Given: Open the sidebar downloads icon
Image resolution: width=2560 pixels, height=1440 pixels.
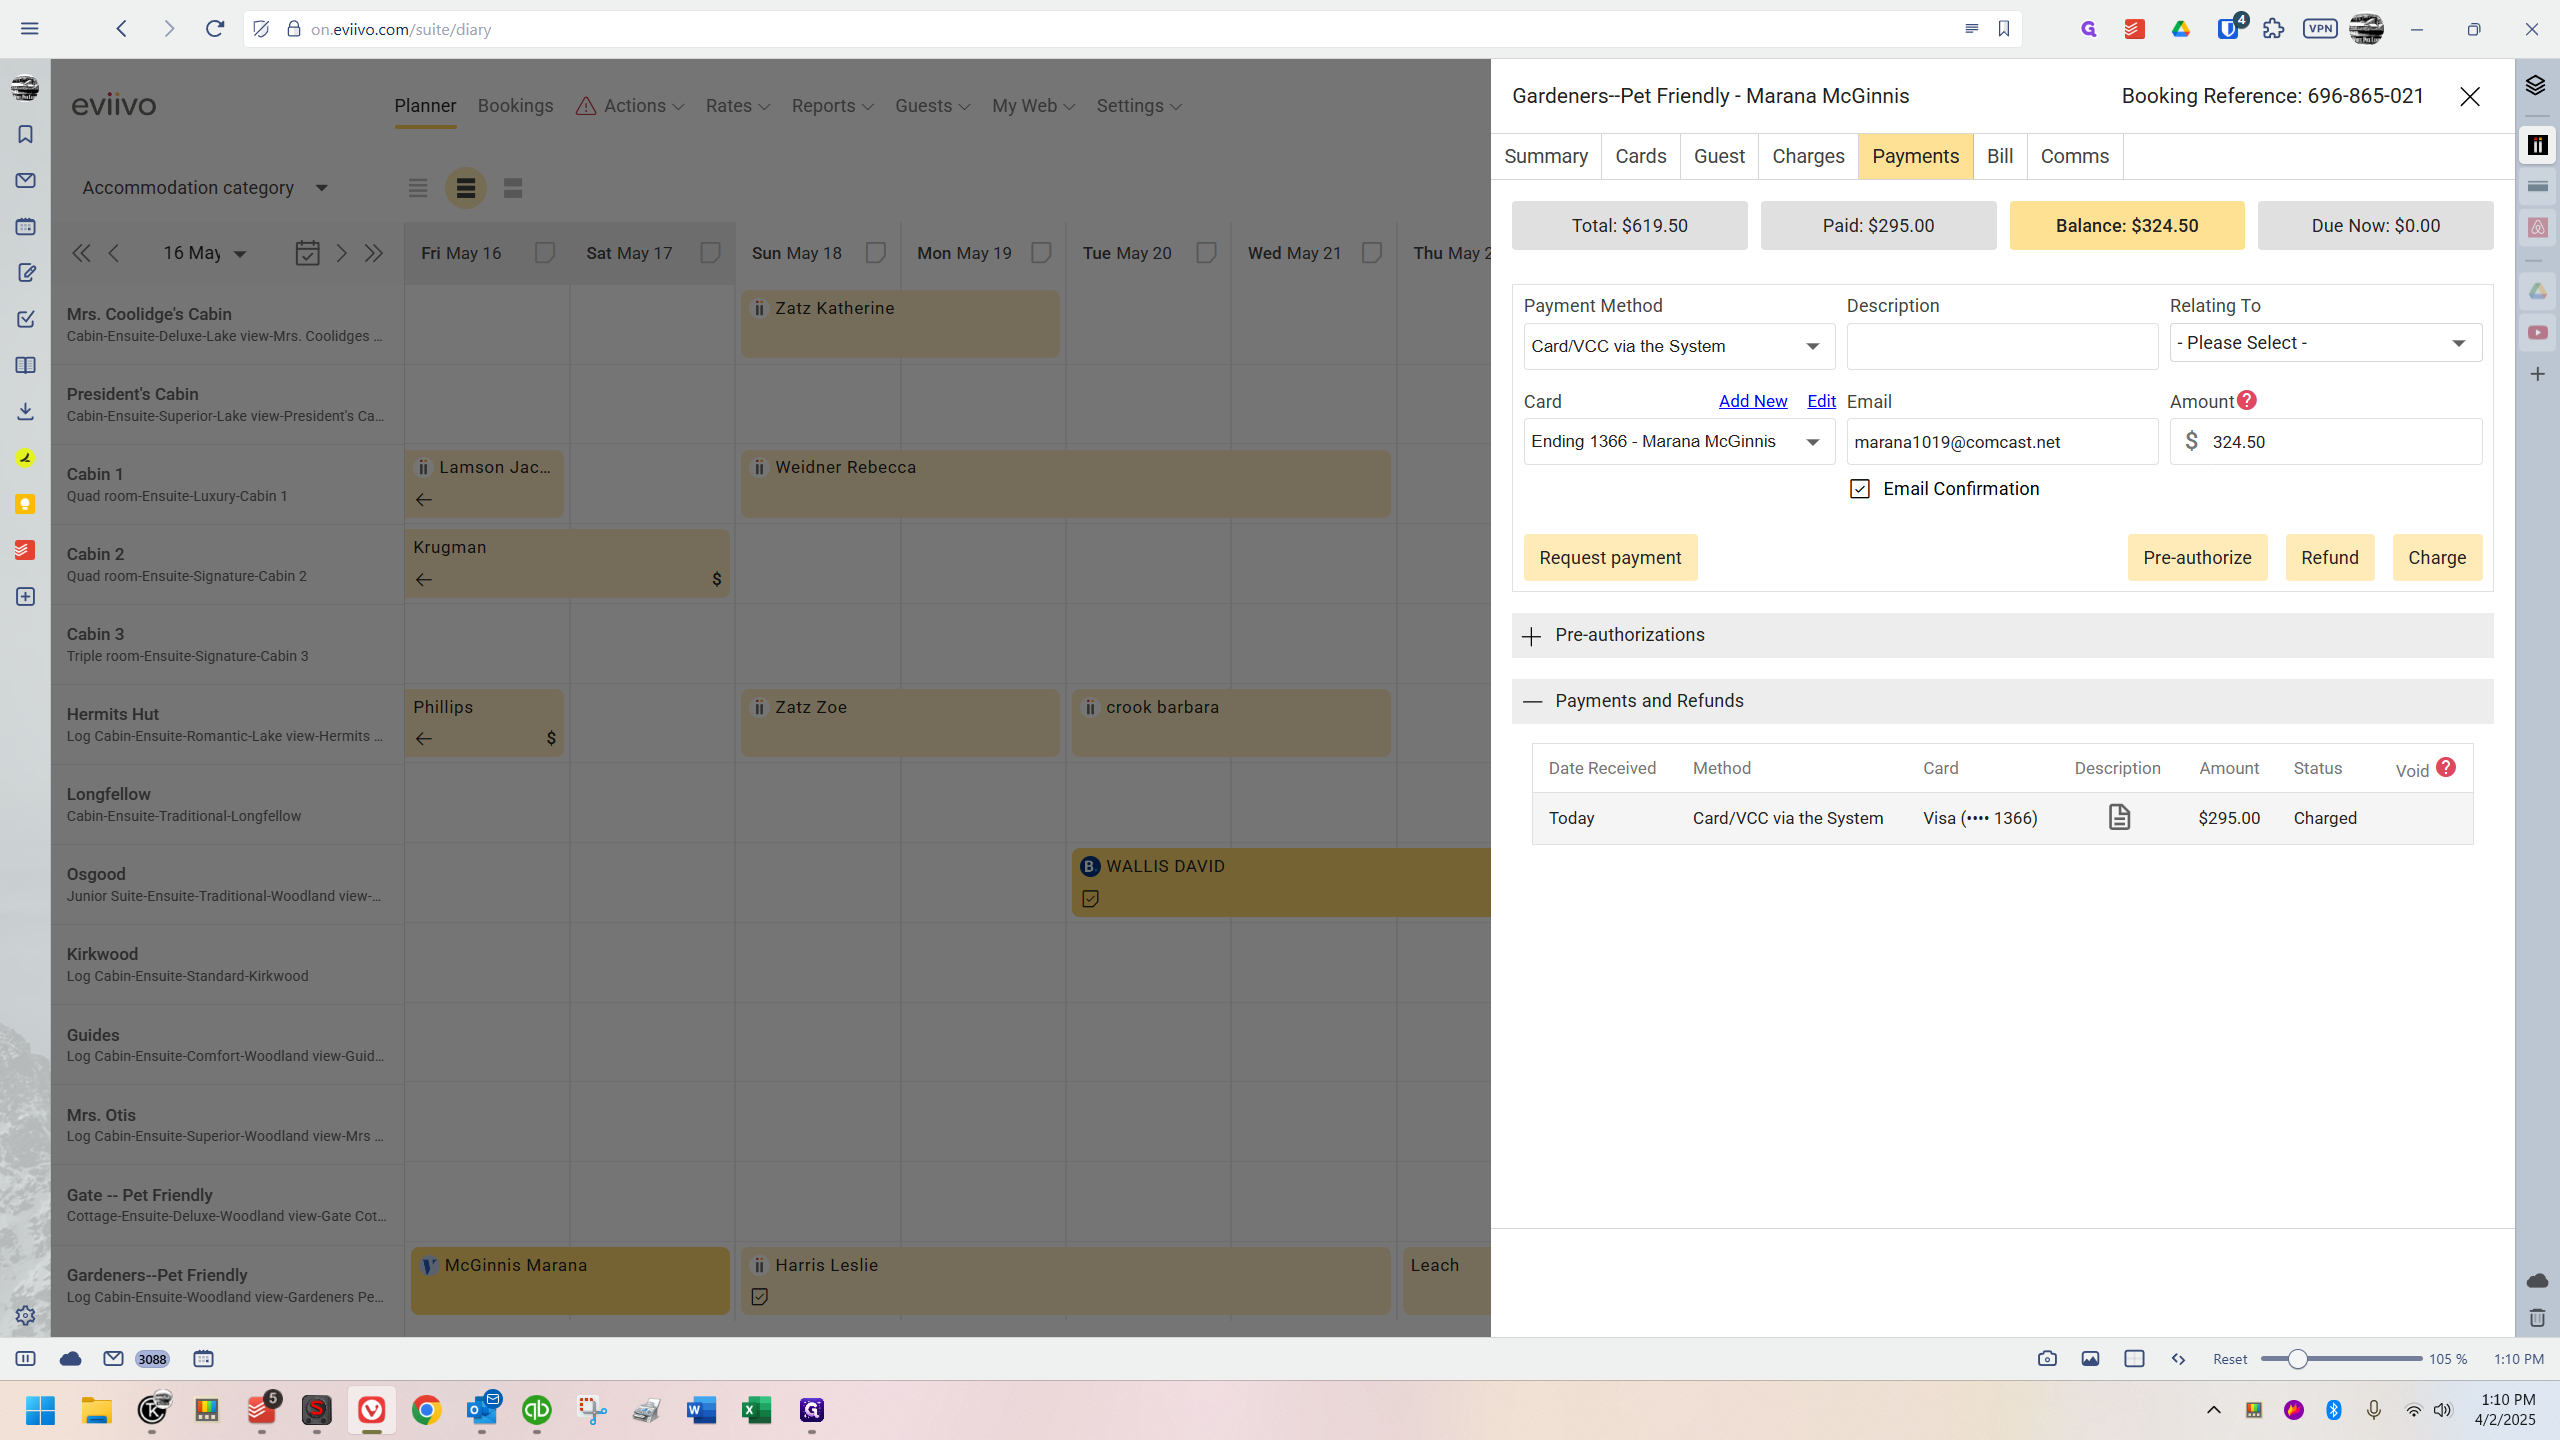Looking at the screenshot, I should click(25, 411).
